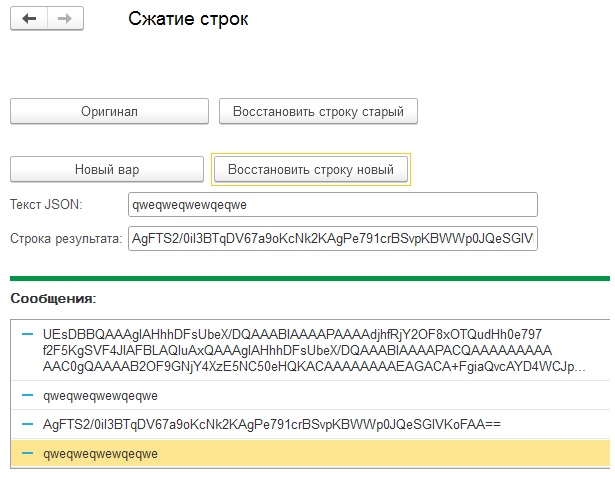This screenshot has height=480, width=615.
Task: Click the Строка результата label
Action: pos(66,238)
